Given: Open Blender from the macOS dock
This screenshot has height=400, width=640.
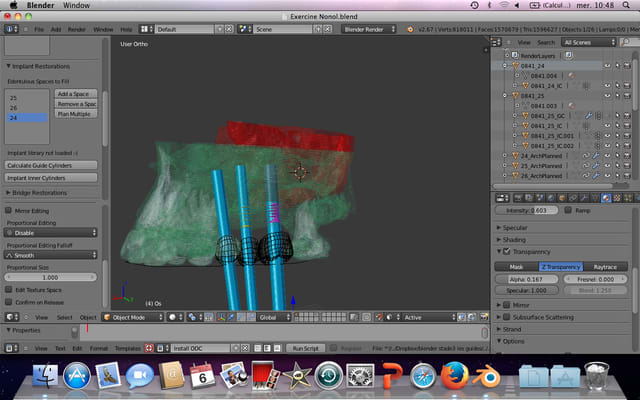Looking at the screenshot, I should coord(487,377).
